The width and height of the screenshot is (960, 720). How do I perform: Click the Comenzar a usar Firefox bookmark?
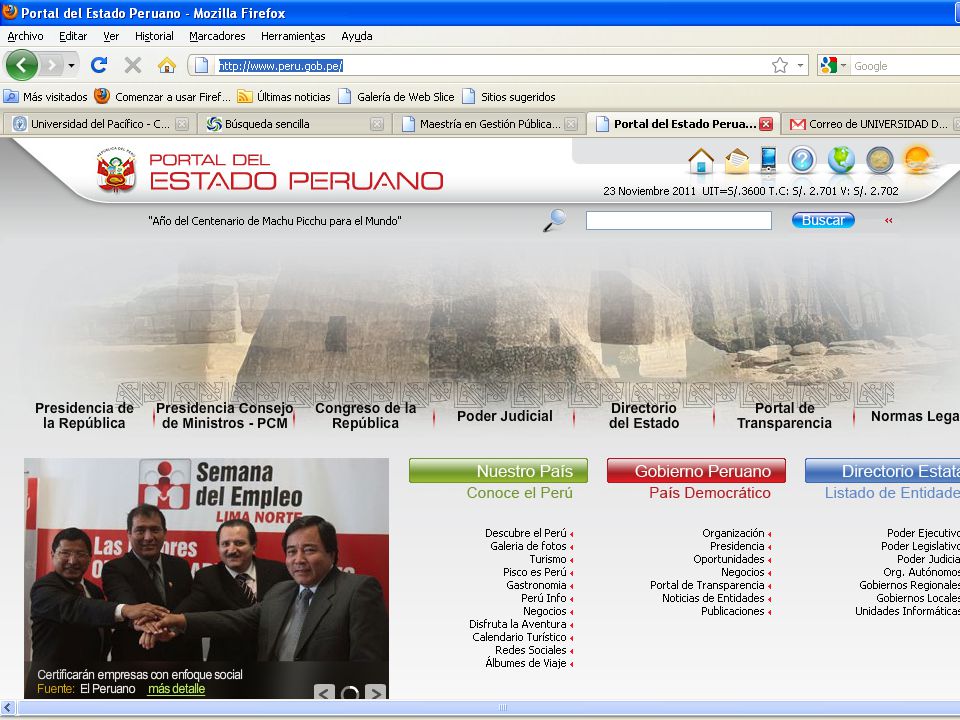tap(163, 97)
